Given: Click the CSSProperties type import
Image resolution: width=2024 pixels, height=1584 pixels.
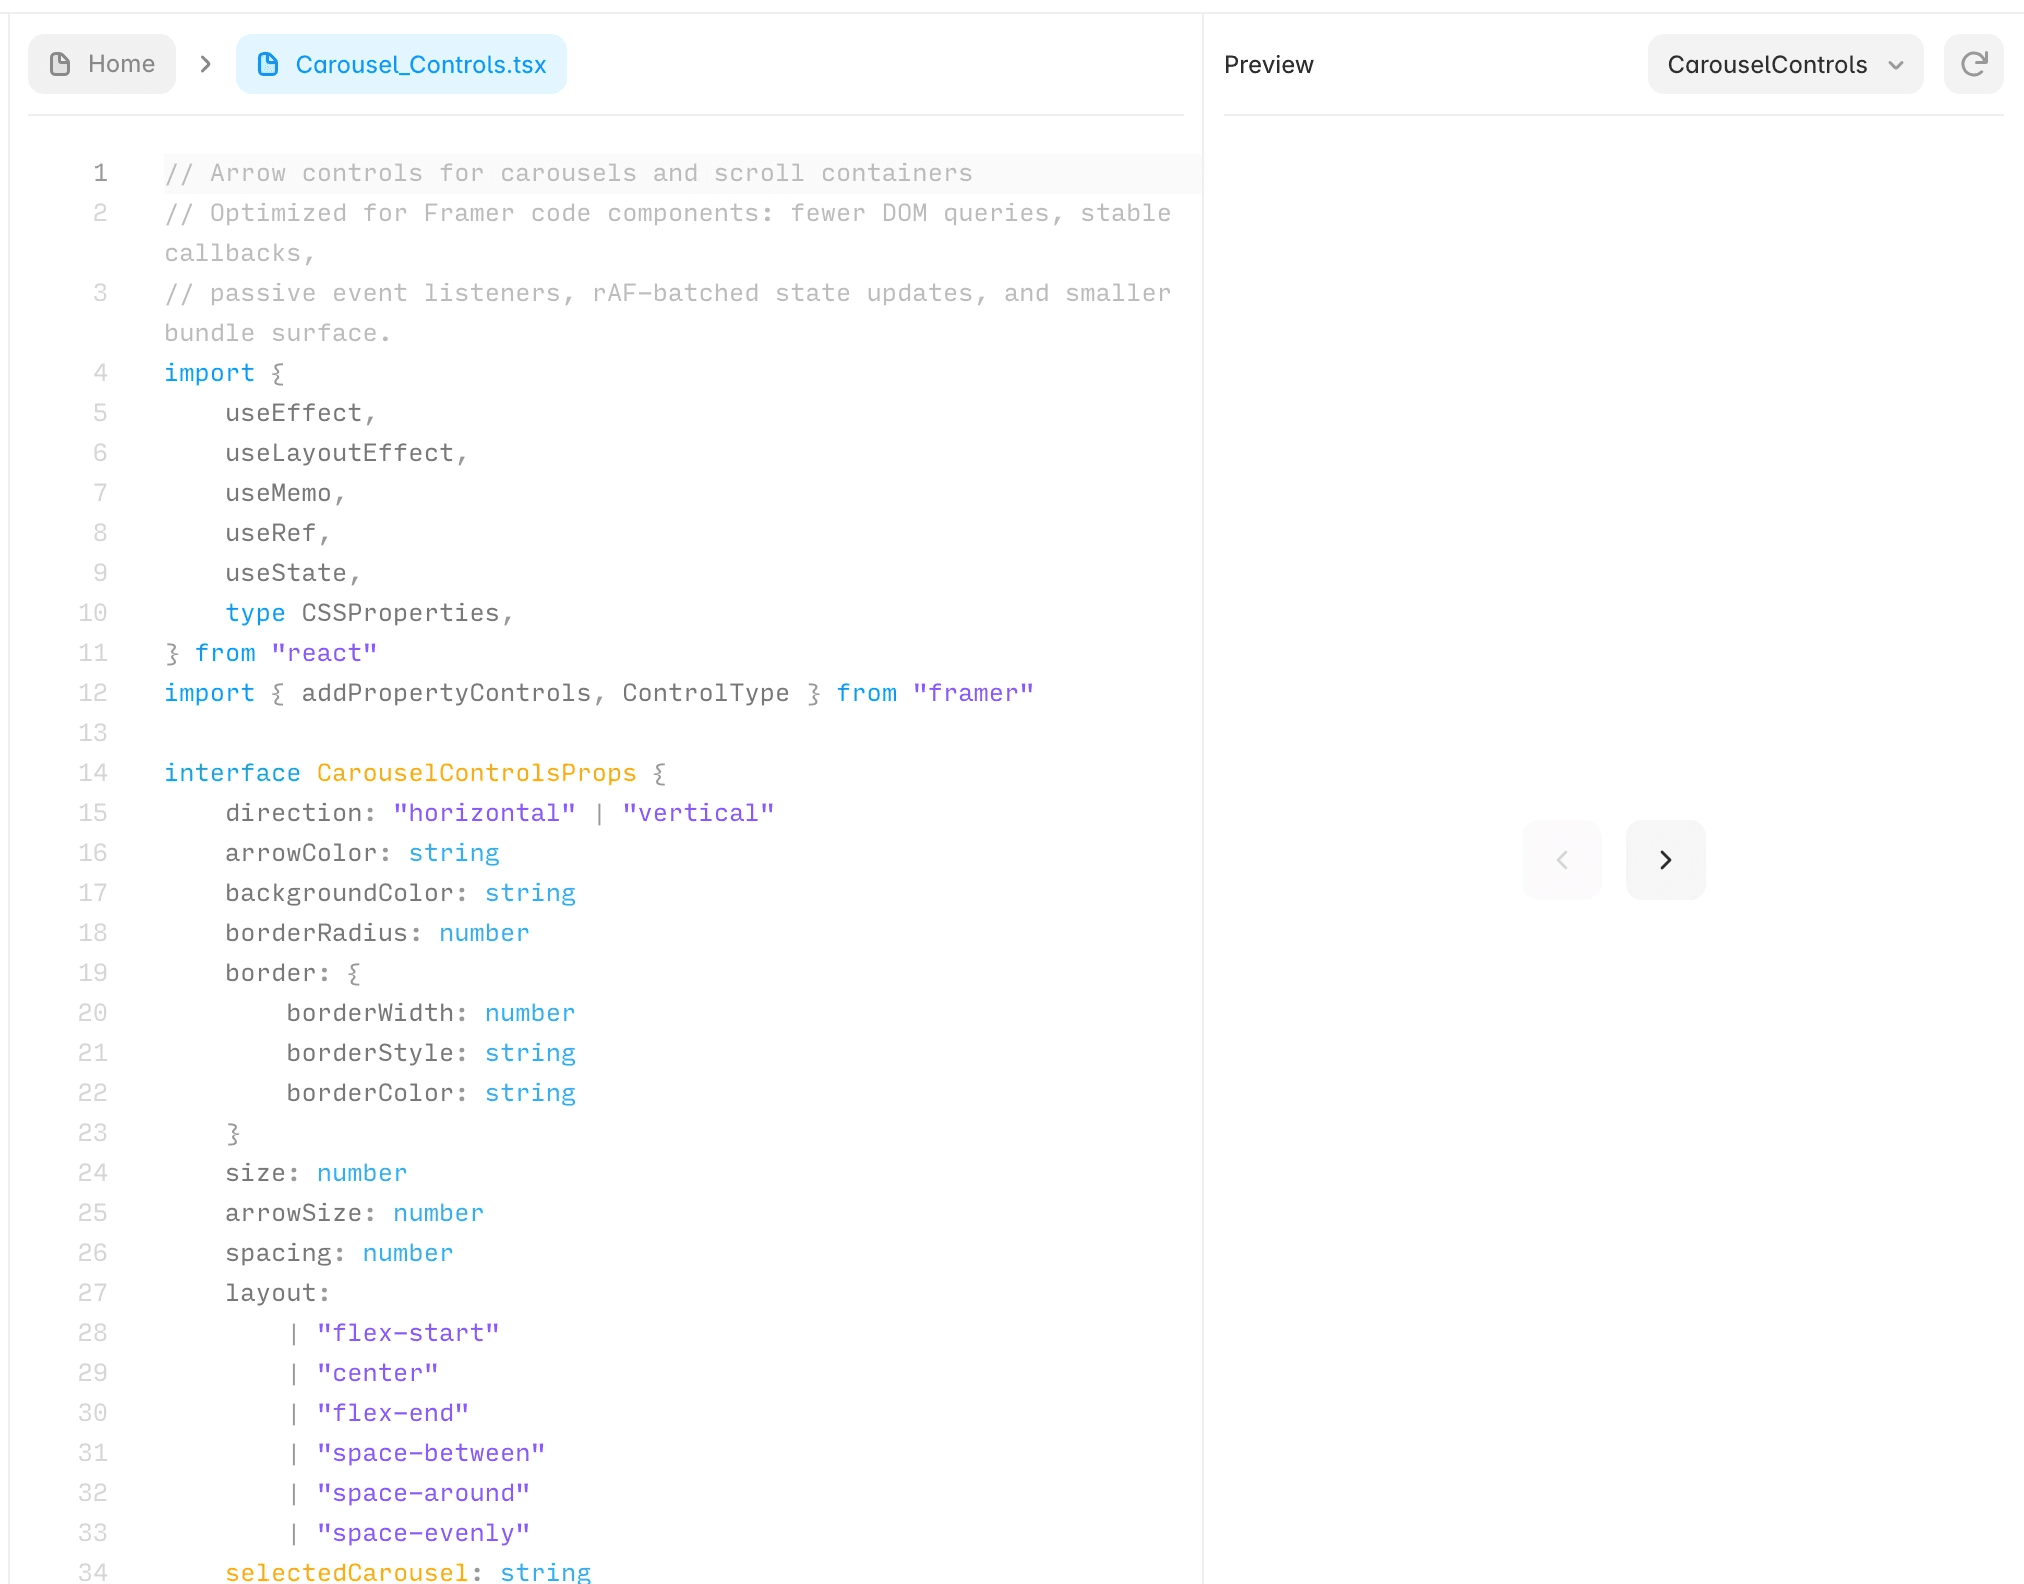Looking at the screenshot, I should pos(400,613).
